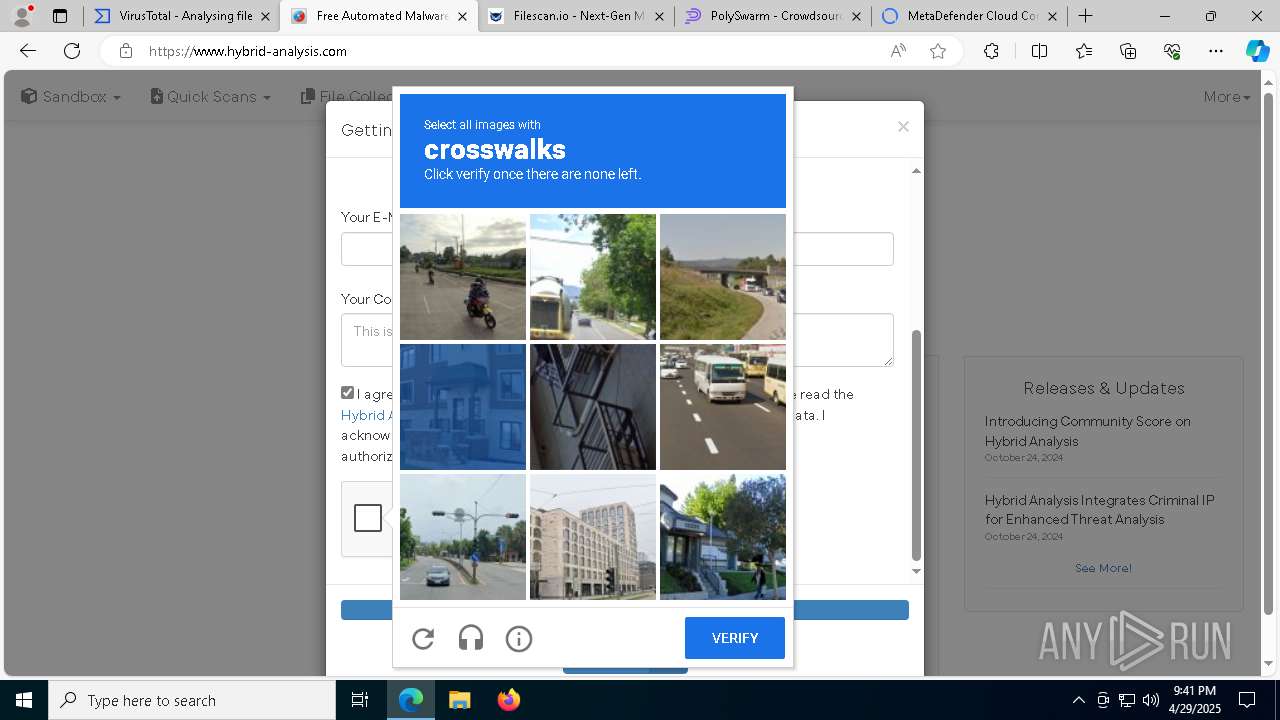This screenshot has width=1280, height=720.
Task: Open the volume icon in system tray
Action: pyautogui.click(x=1150, y=700)
